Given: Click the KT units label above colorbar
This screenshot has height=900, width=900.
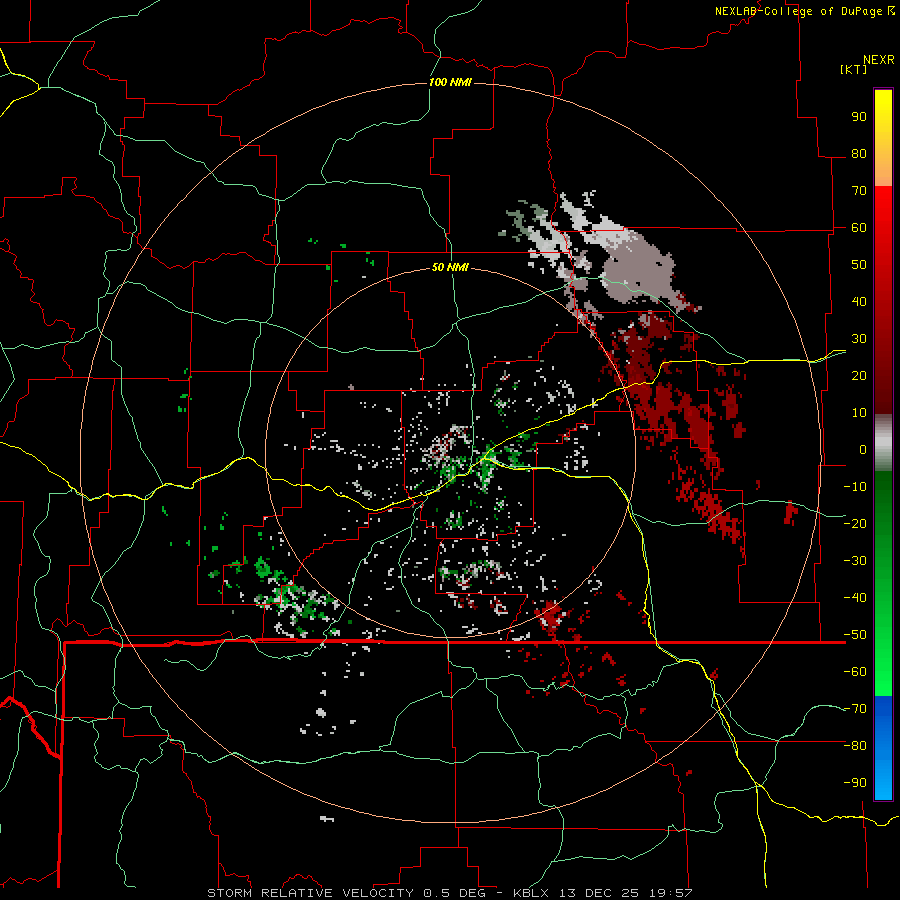Looking at the screenshot, I should point(854,69).
